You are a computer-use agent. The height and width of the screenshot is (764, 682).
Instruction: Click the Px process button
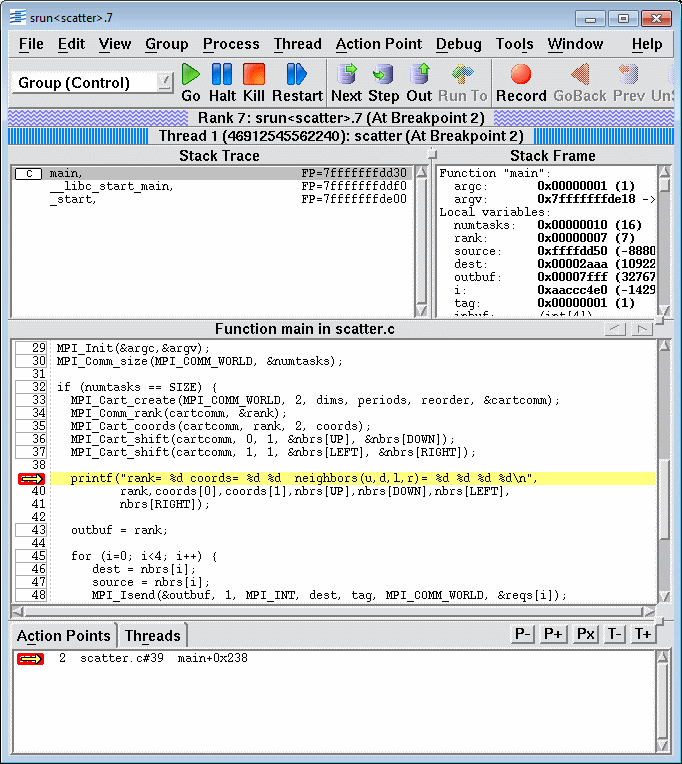(x=585, y=634)
